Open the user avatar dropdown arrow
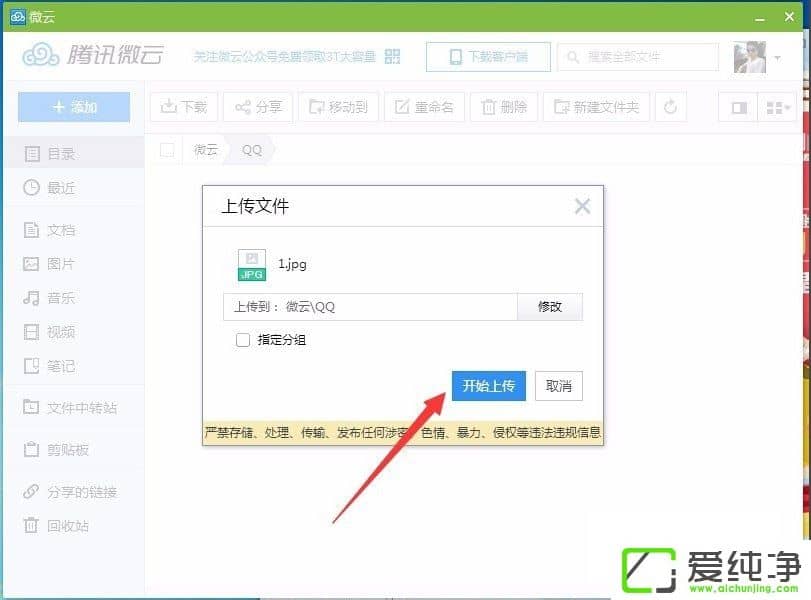 [777, 57]
